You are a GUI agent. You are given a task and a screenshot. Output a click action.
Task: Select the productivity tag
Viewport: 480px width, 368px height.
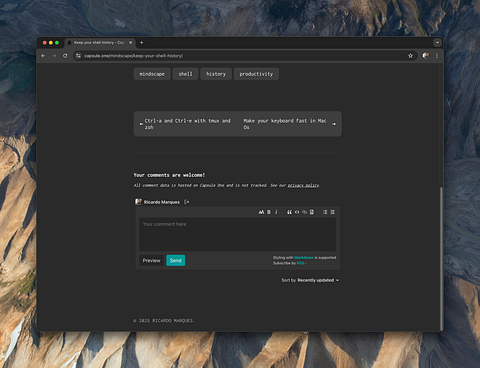tap(256, 74)
